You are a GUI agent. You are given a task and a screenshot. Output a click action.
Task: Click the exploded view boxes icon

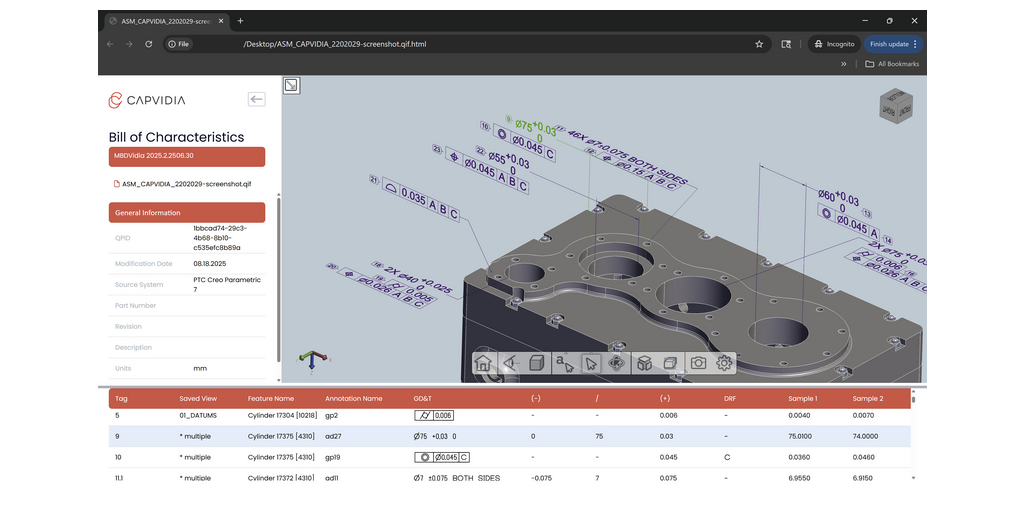tap(645, 363)
